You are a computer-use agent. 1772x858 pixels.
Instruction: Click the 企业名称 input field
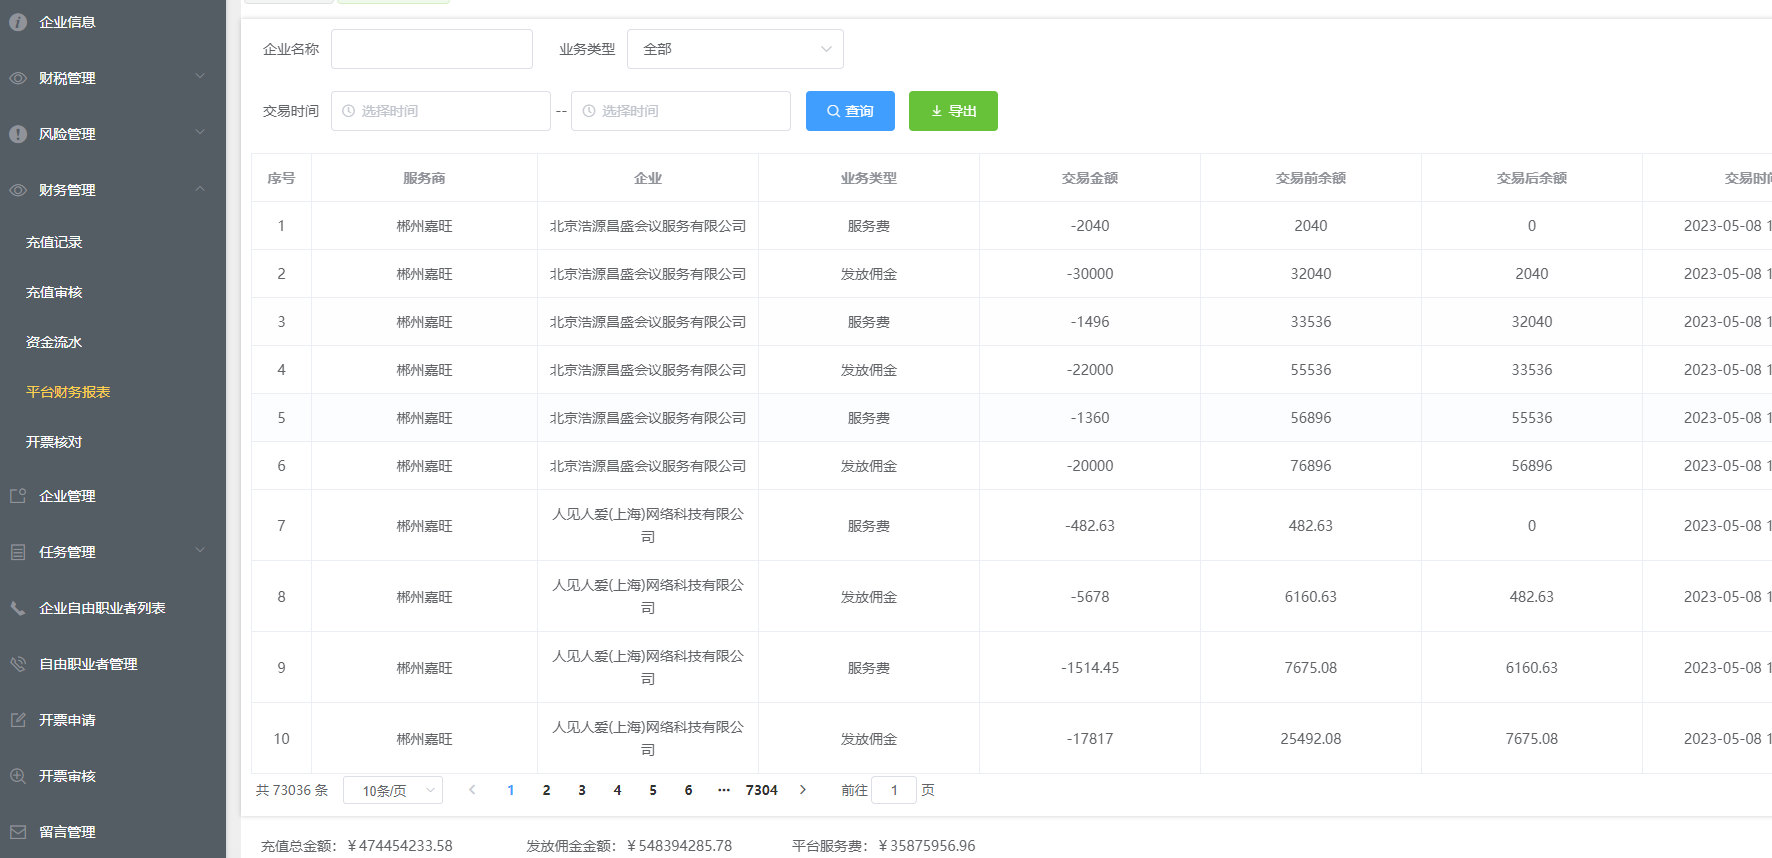[x=432, y=49]
